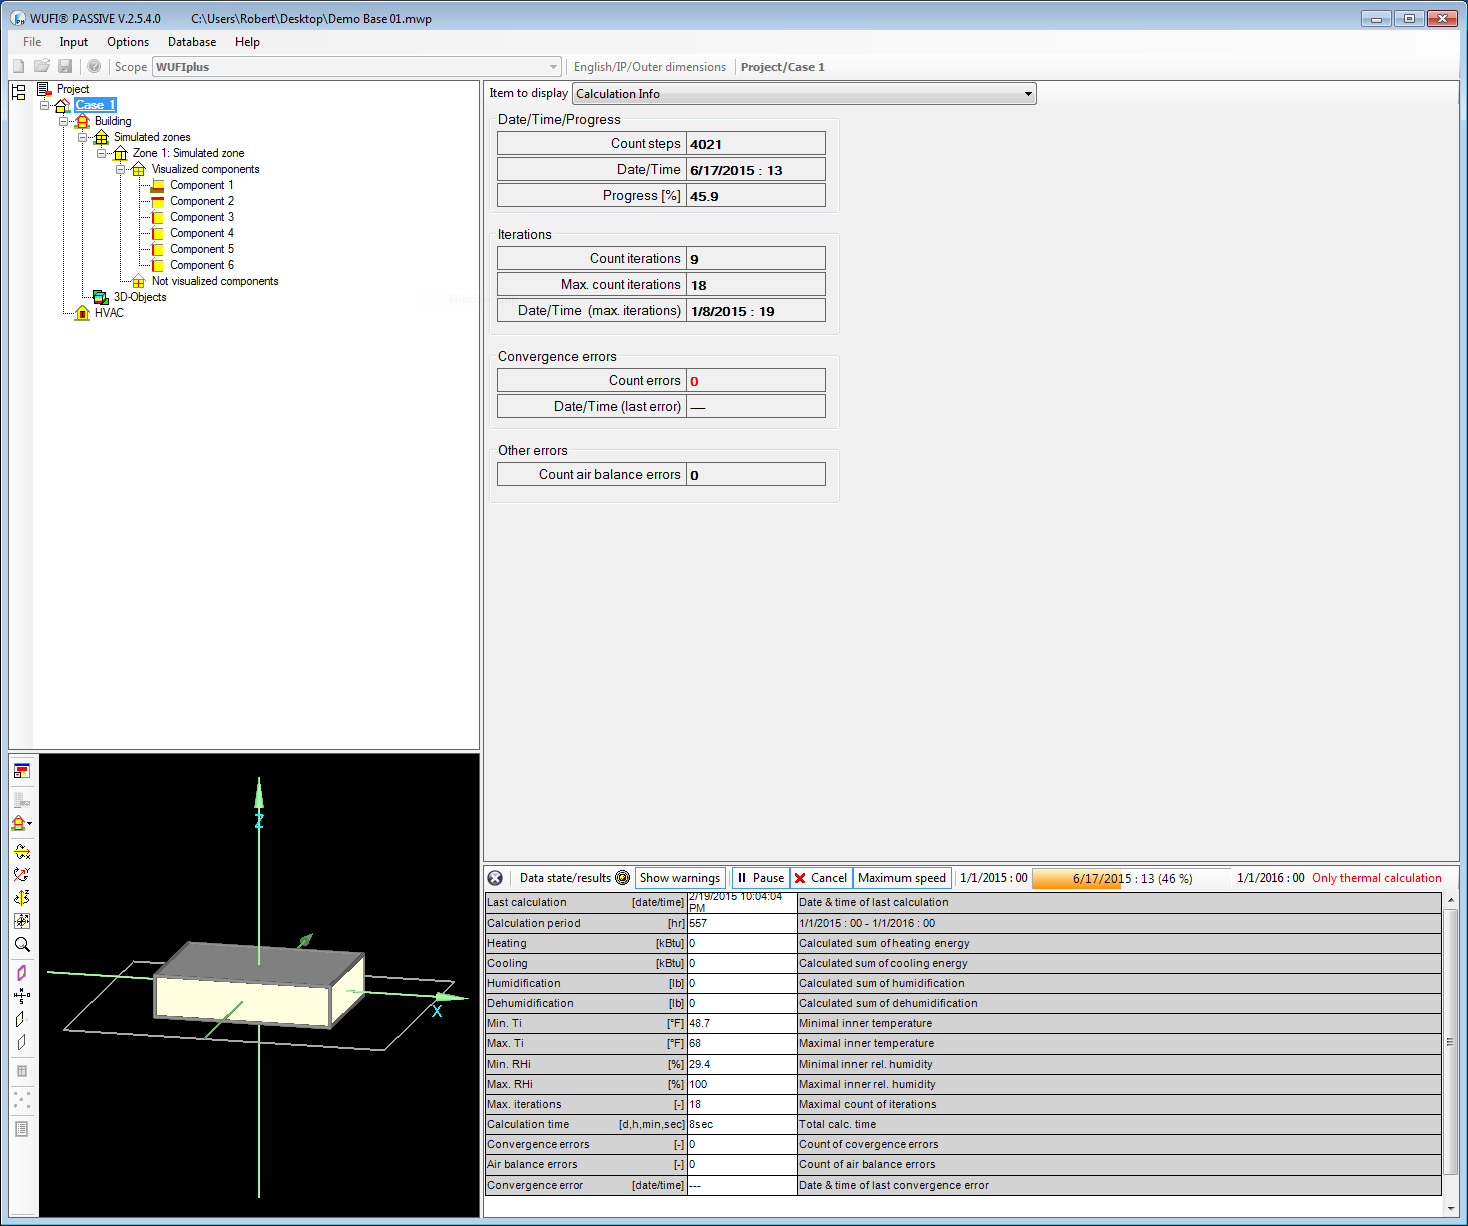The height and width of the screenshot is (1226, 1468).
Task: Collapse the Building node in tree
Action: point(63,121)
